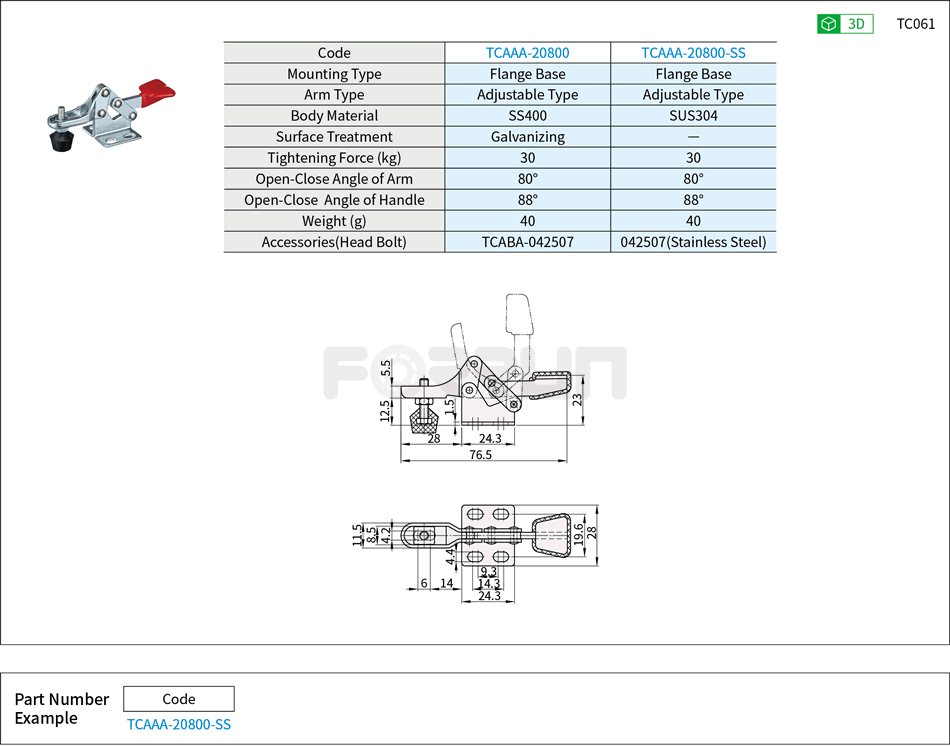The image size is (950, 746).
Task: Click the TCAAA-20800-SS product code link
Action: (x=693, y=52)
